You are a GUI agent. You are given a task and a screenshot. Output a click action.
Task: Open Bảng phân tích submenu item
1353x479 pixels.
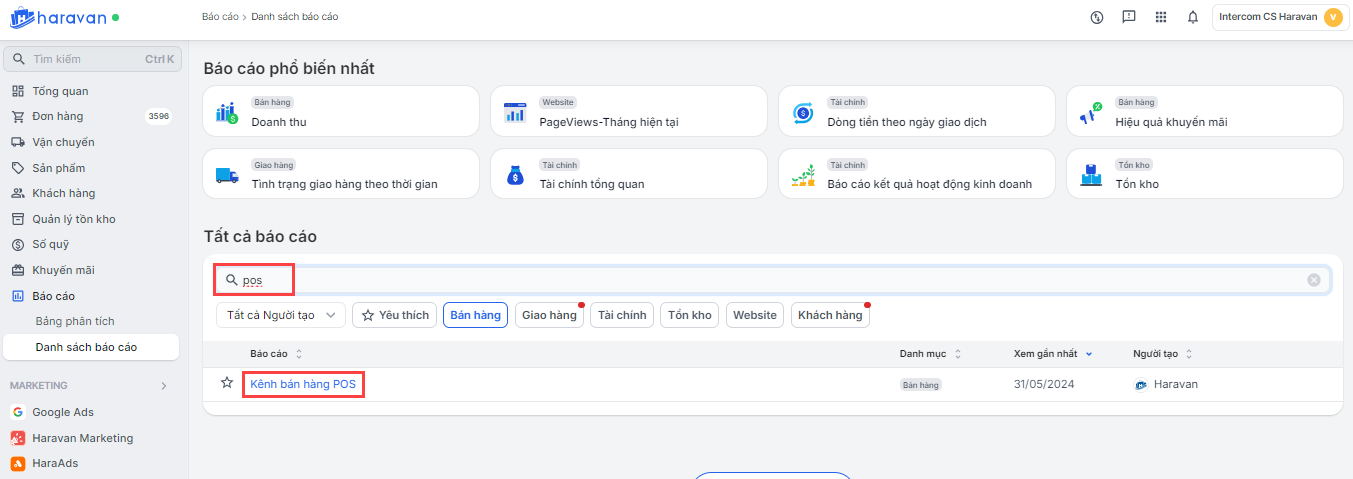pyautogui.click(x=75, y=321)
